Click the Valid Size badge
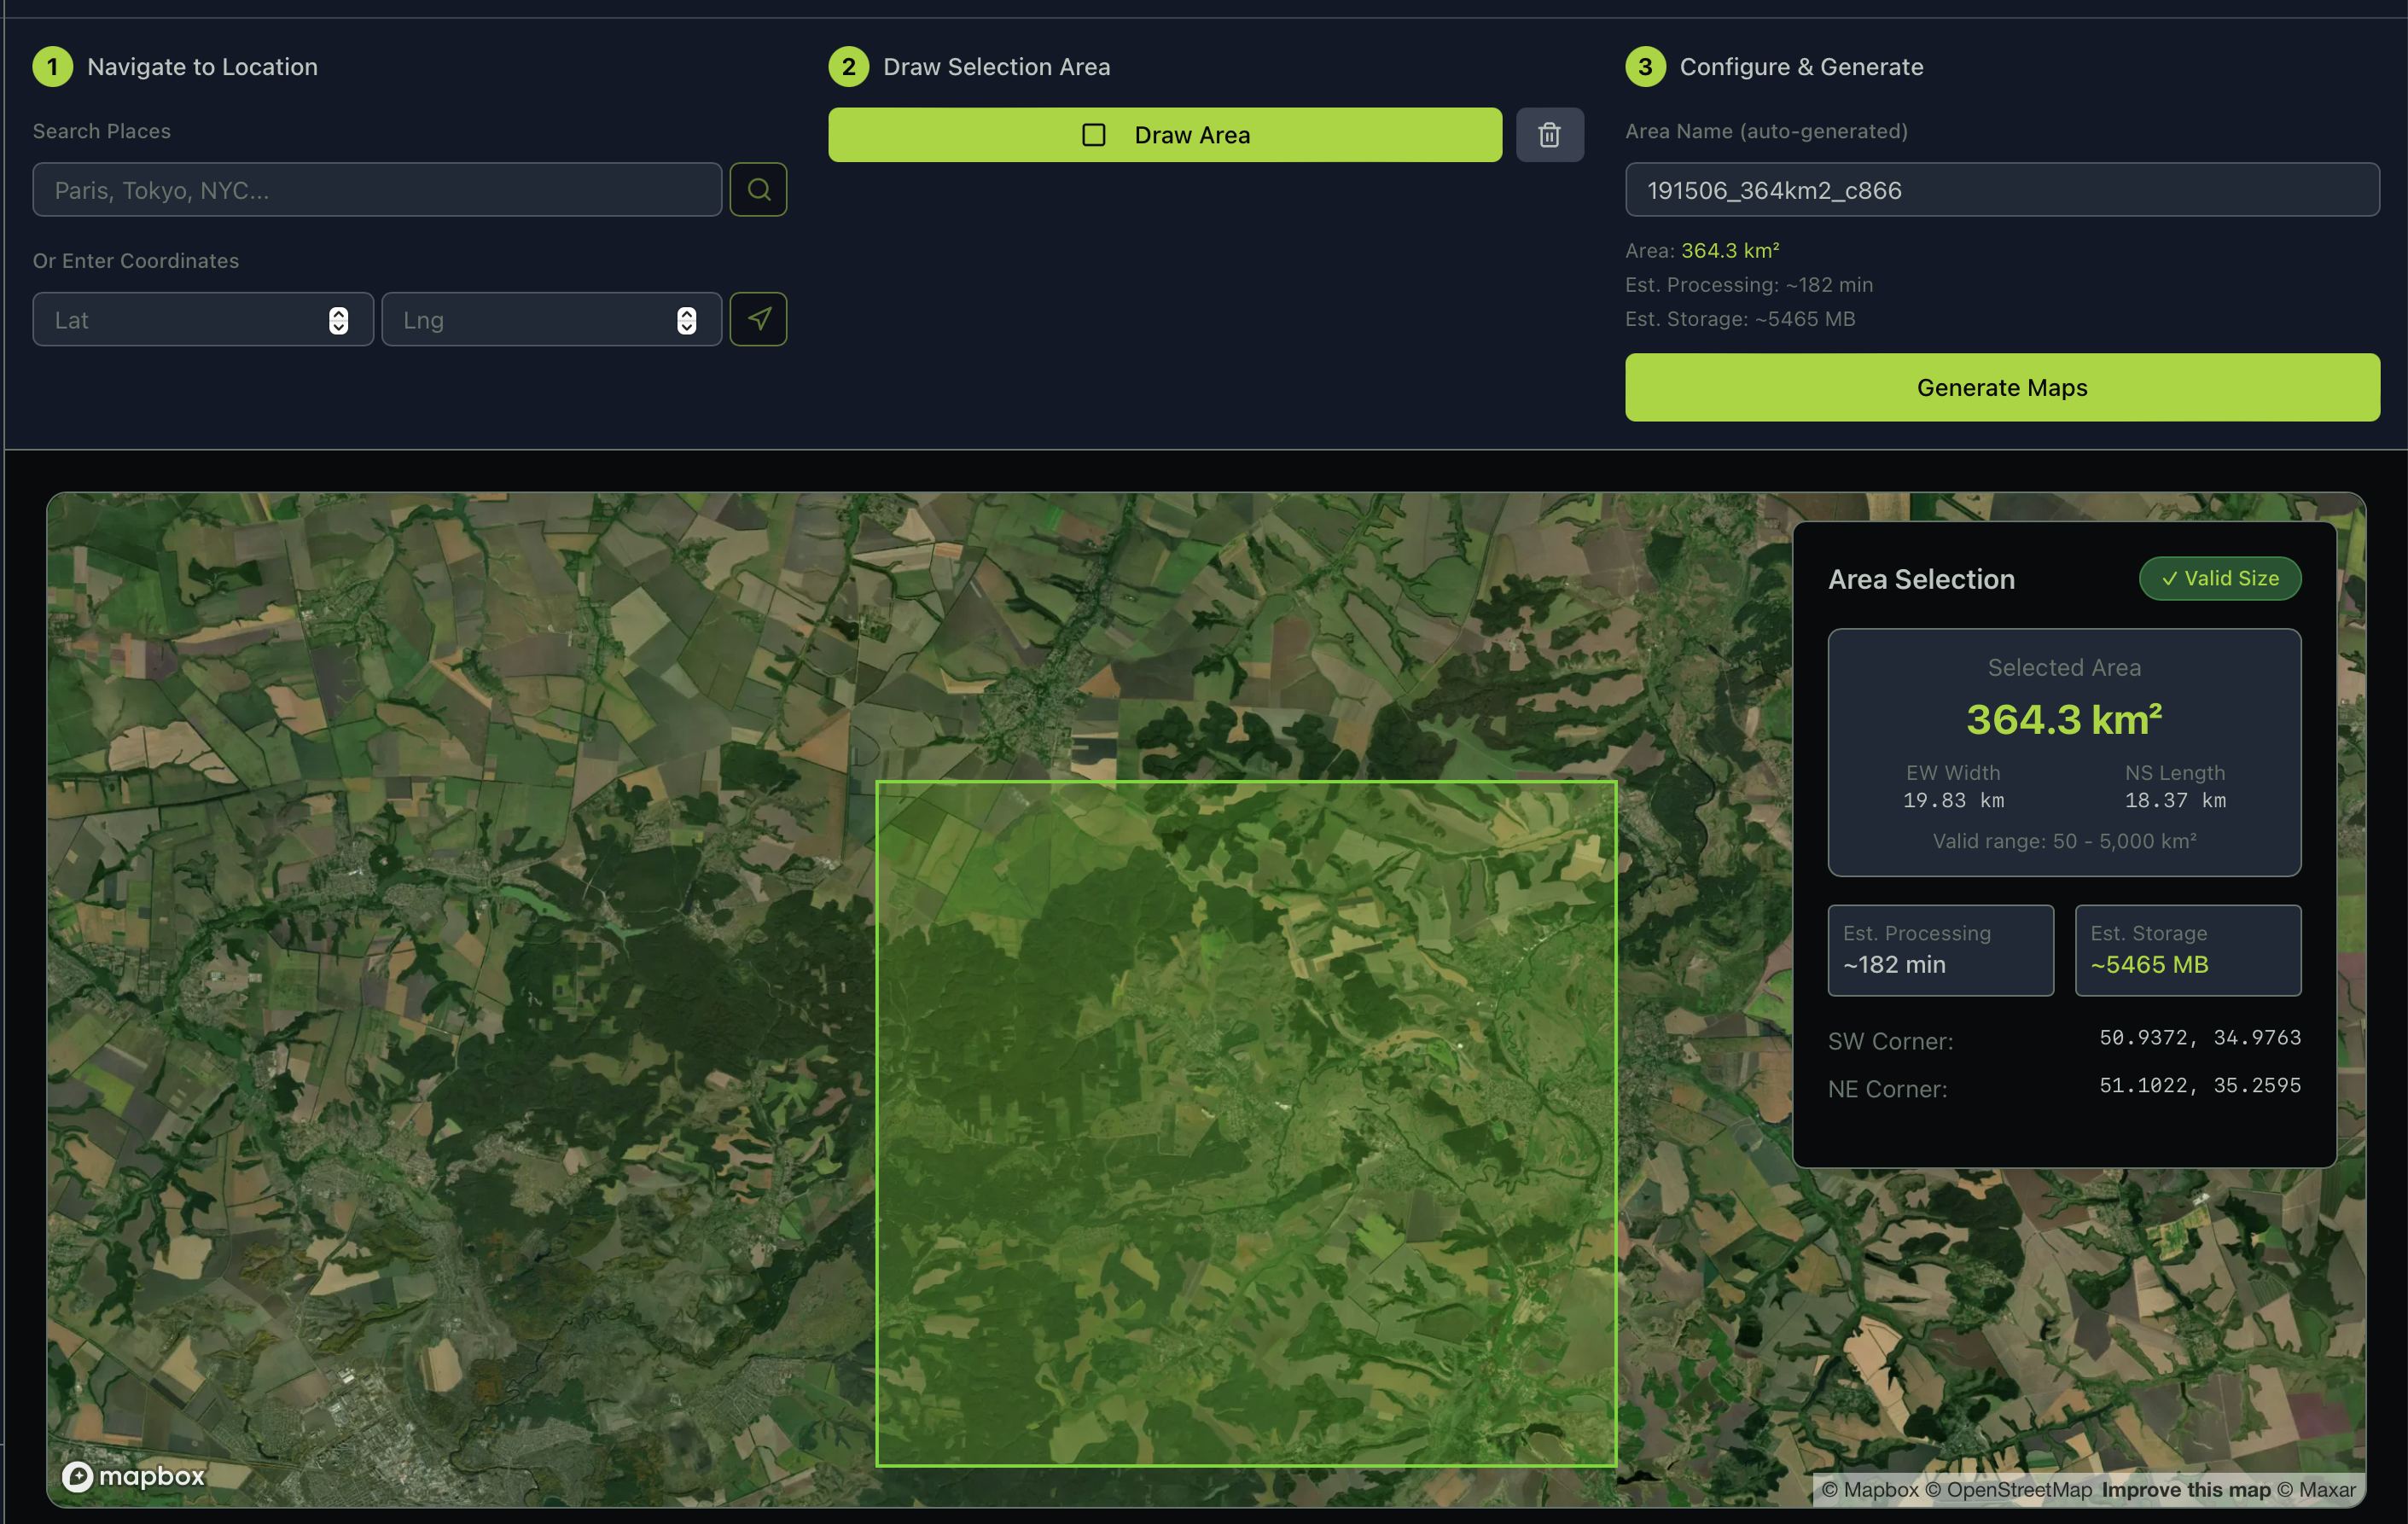This screenshot has width=2408, height=1524. click(x=2219, y=578)
